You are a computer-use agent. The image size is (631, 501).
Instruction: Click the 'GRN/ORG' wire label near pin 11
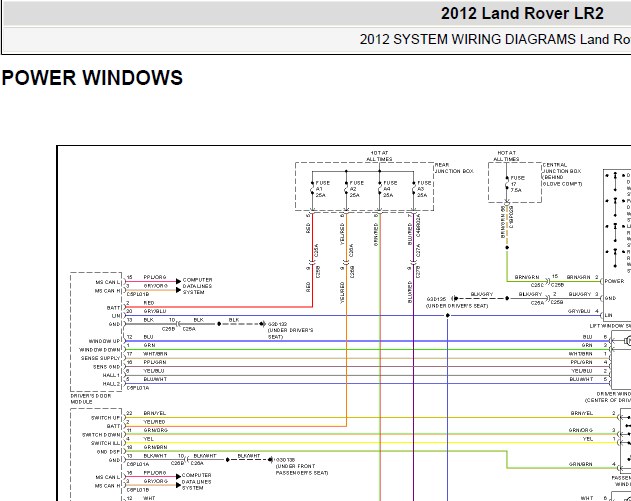[x=155, y=430]
